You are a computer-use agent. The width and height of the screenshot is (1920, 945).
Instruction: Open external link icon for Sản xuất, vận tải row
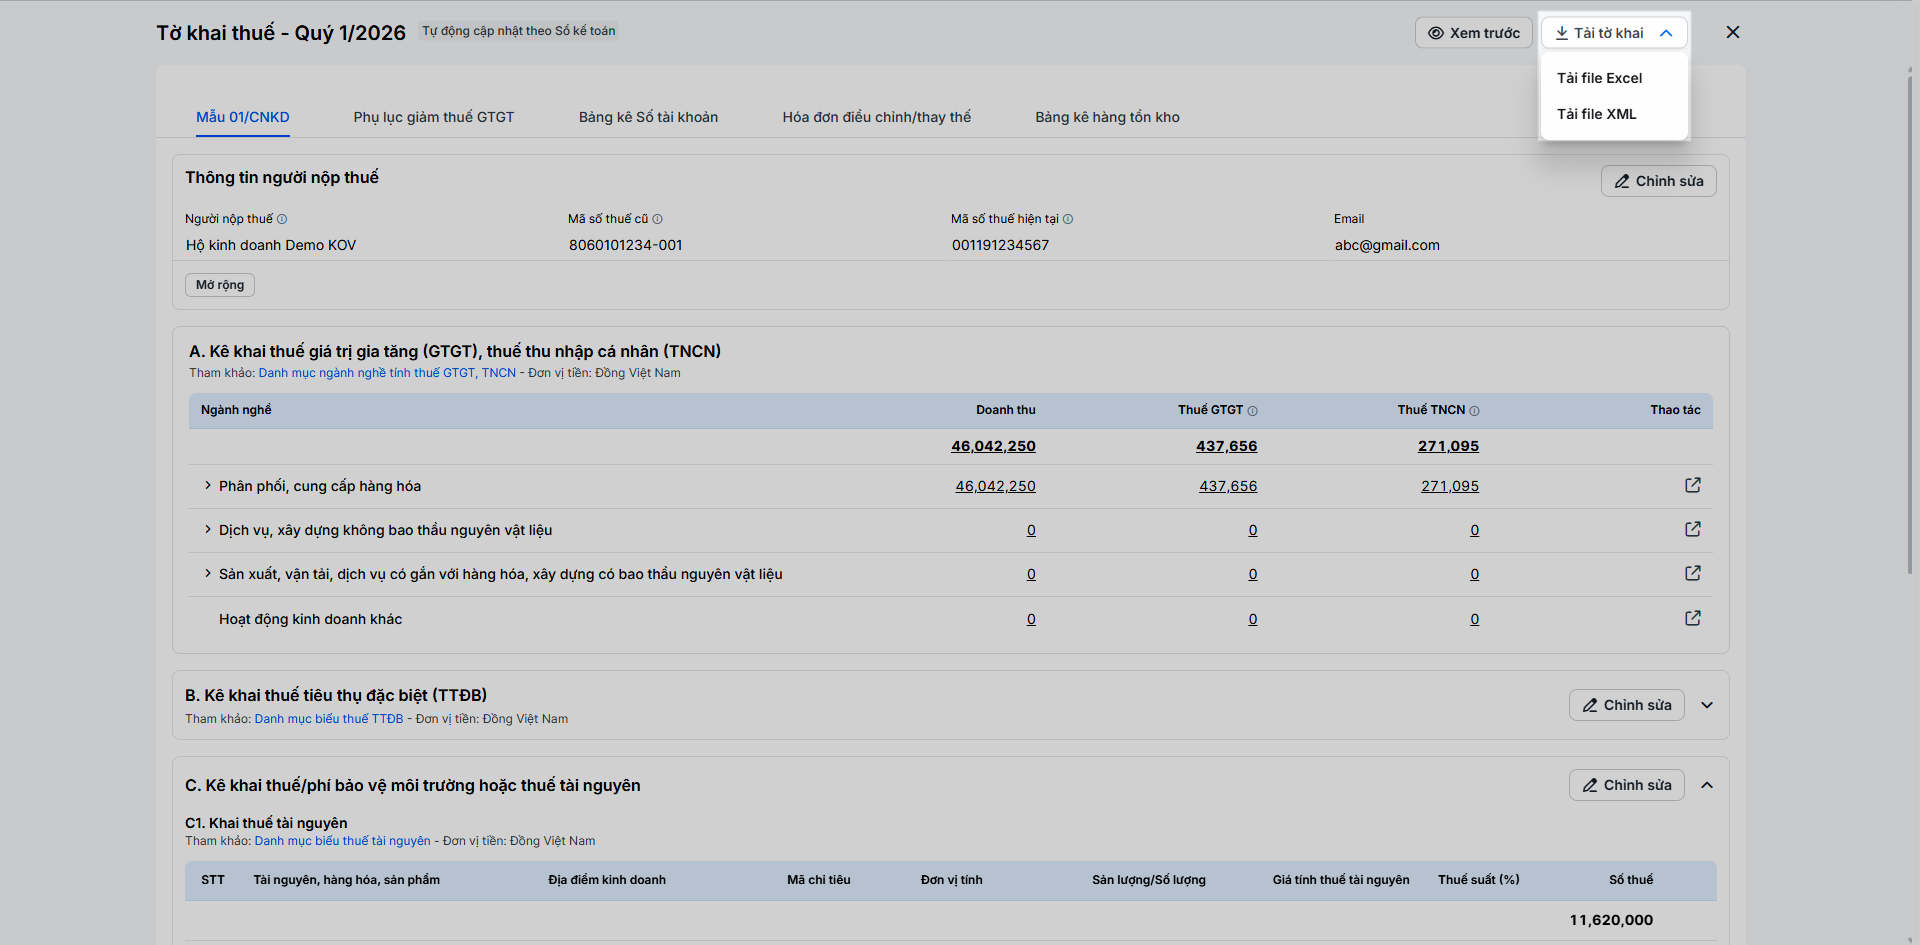click(1692, 573)
